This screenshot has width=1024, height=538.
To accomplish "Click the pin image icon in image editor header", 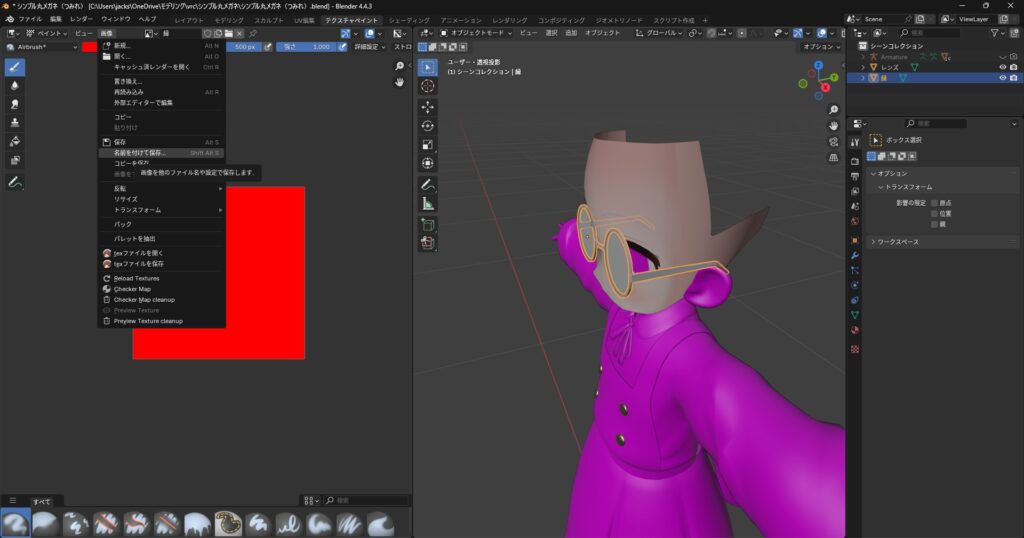I will pyautogui.click(x=253, y=33).
